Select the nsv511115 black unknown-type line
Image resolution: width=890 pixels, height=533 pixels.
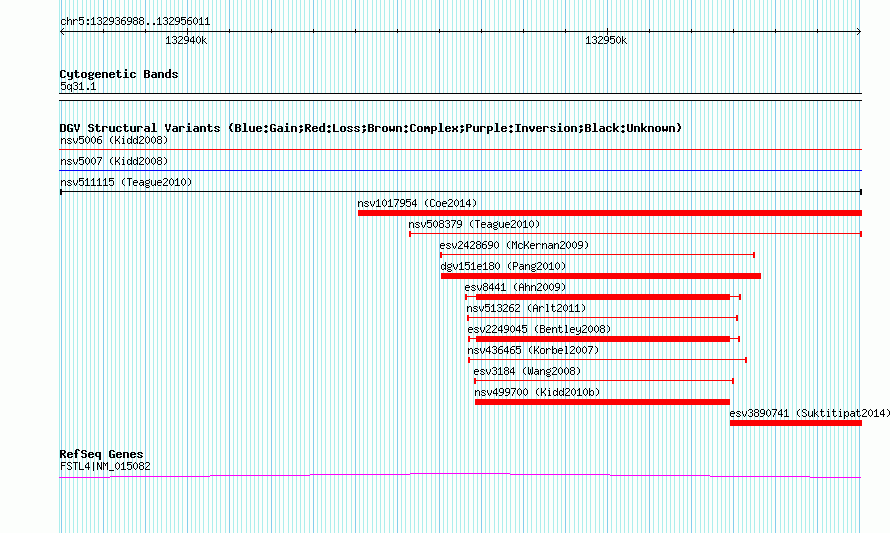[460, 192]
